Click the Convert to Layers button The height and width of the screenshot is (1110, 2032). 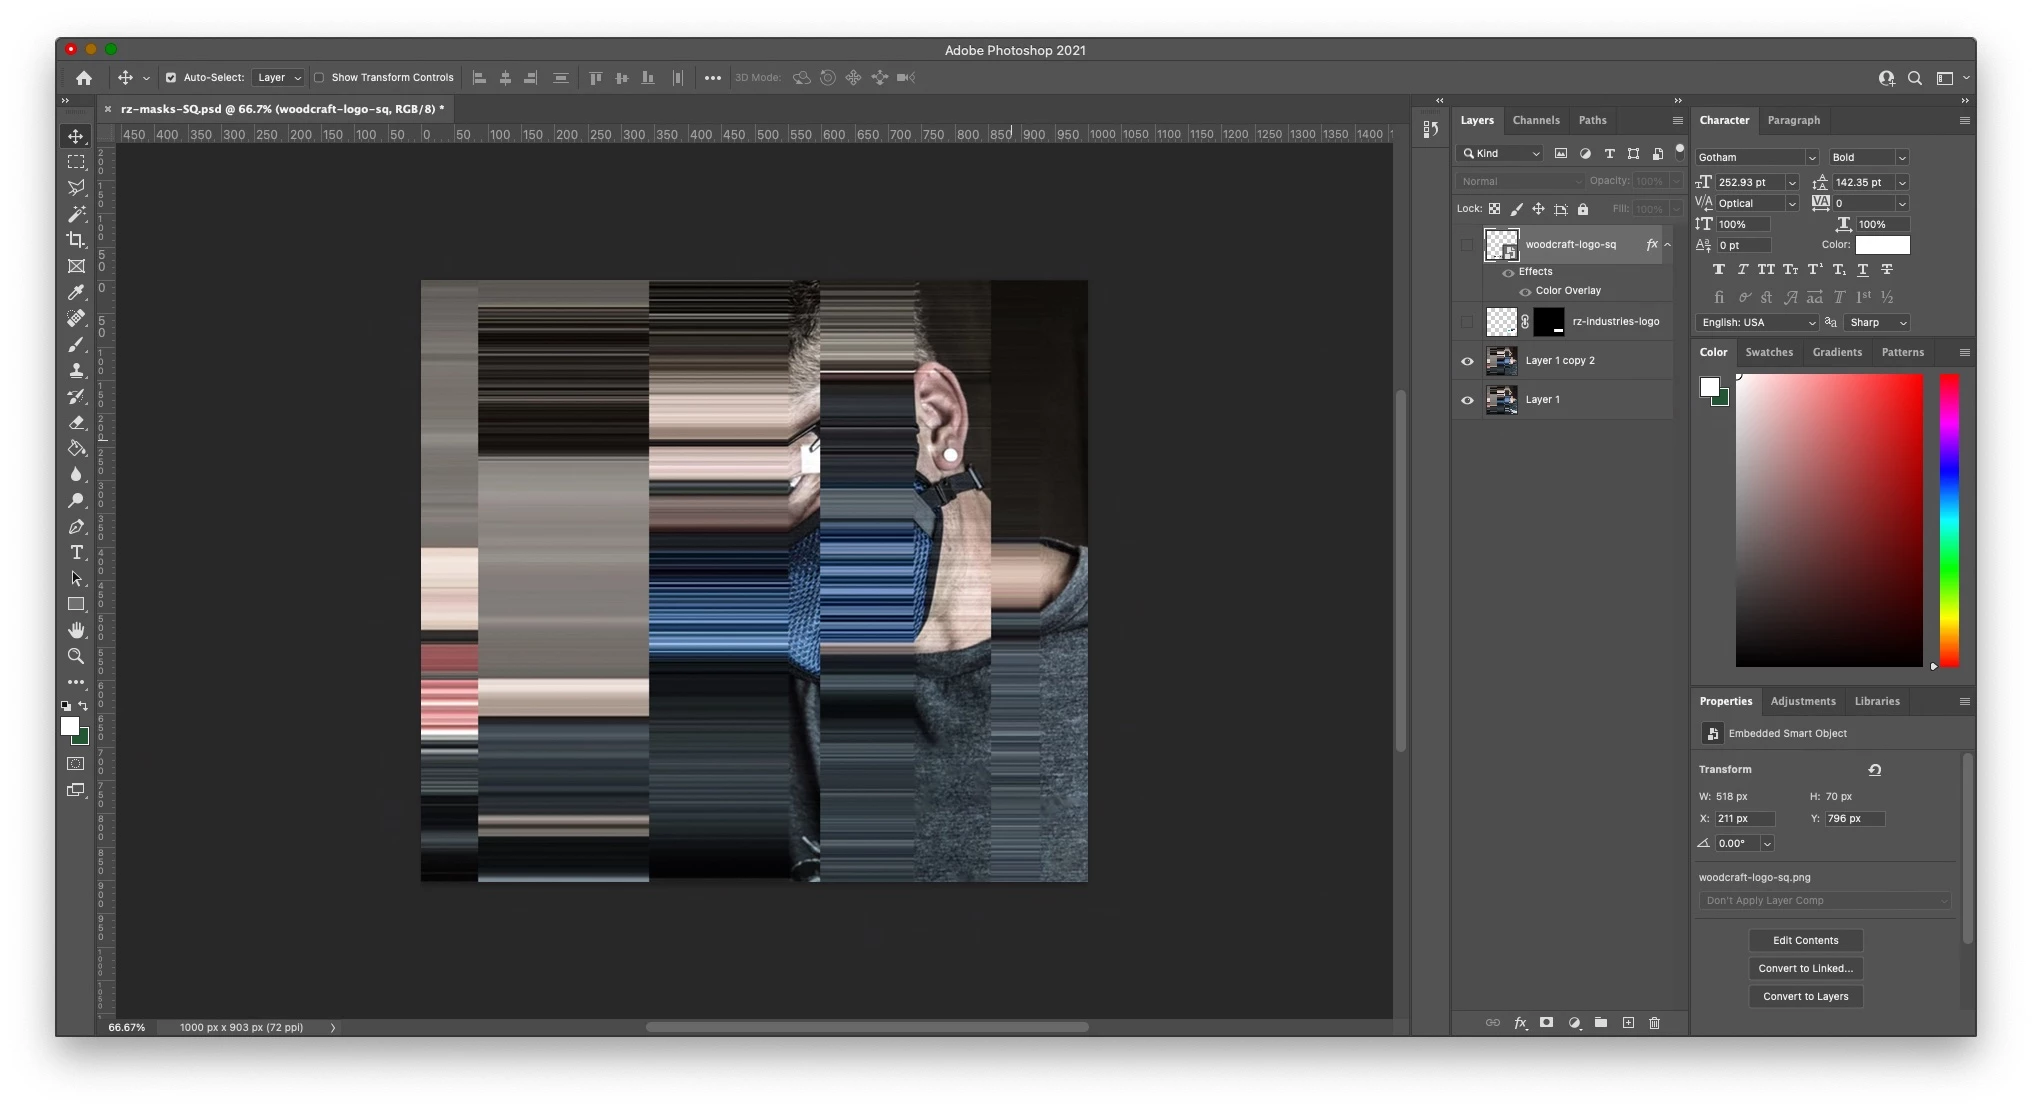coord(1805,996)
